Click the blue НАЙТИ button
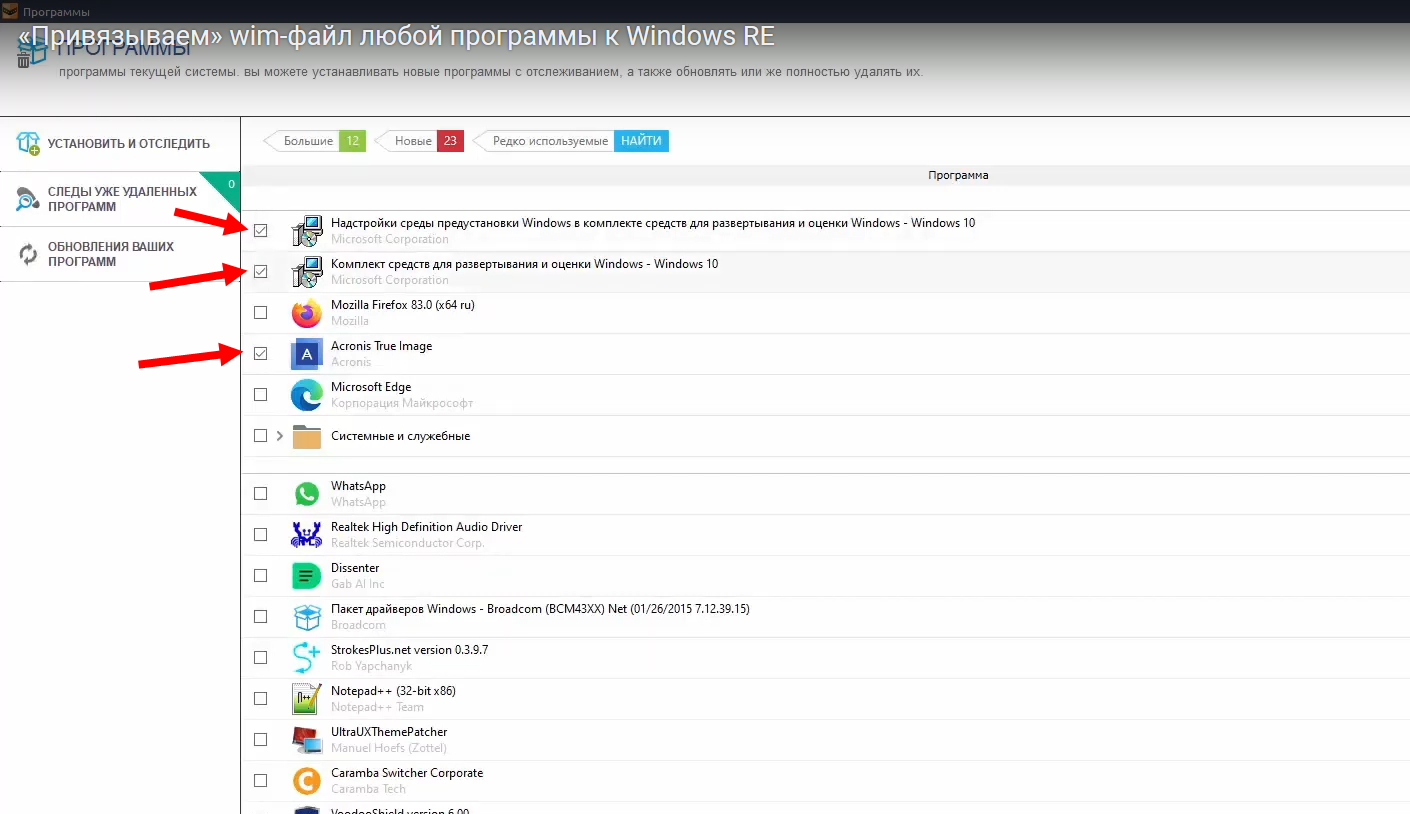Image resolution: width=1410 pixels, height=814 pixels. (x=641, y=141)
